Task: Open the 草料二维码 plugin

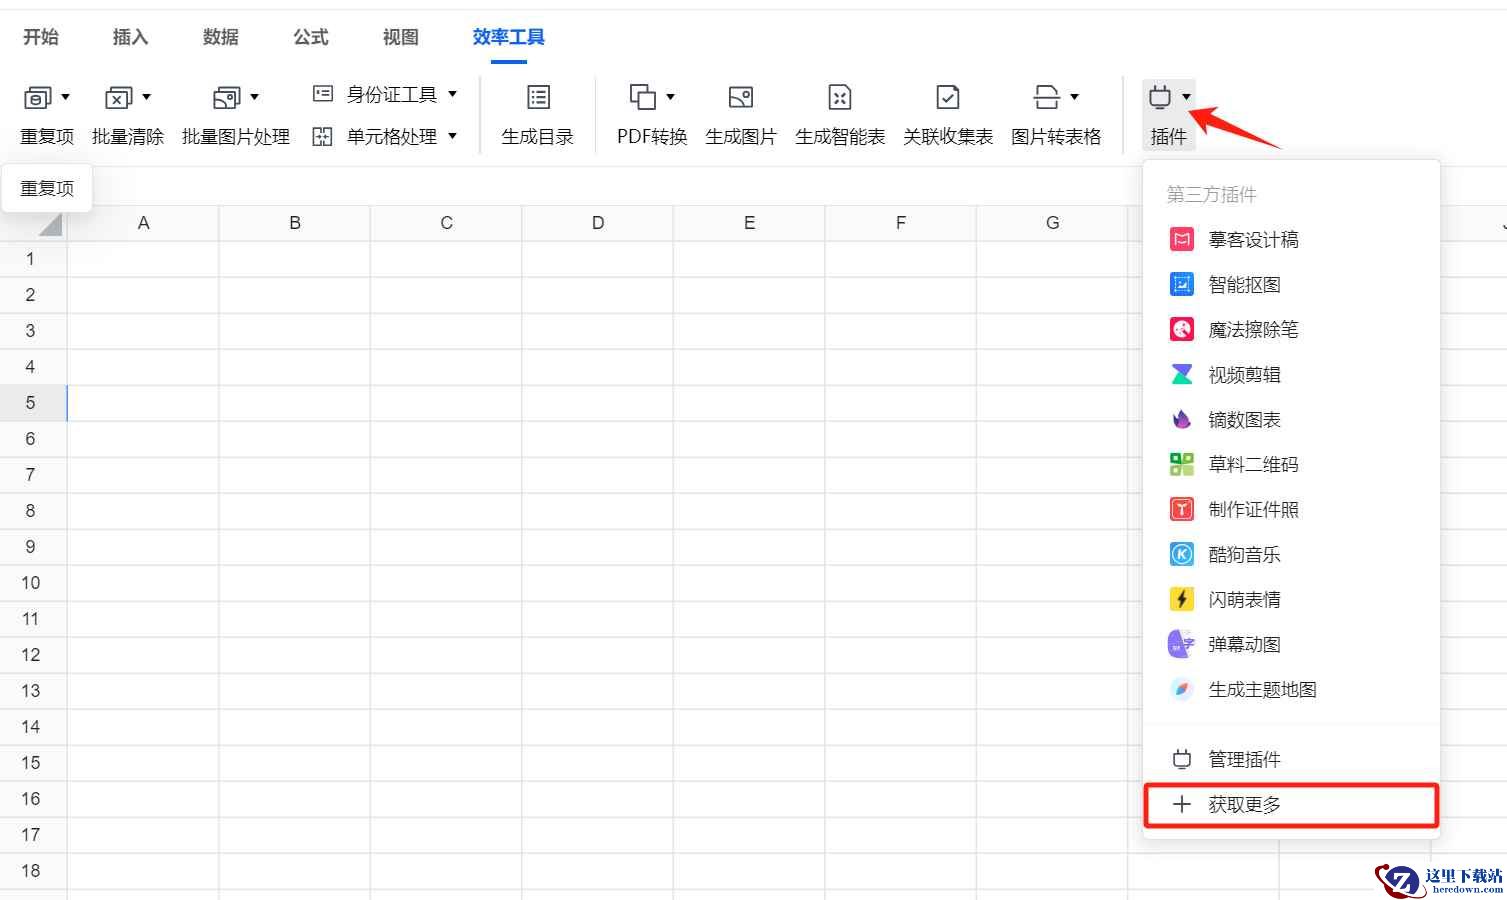Action: [1252, 465]
